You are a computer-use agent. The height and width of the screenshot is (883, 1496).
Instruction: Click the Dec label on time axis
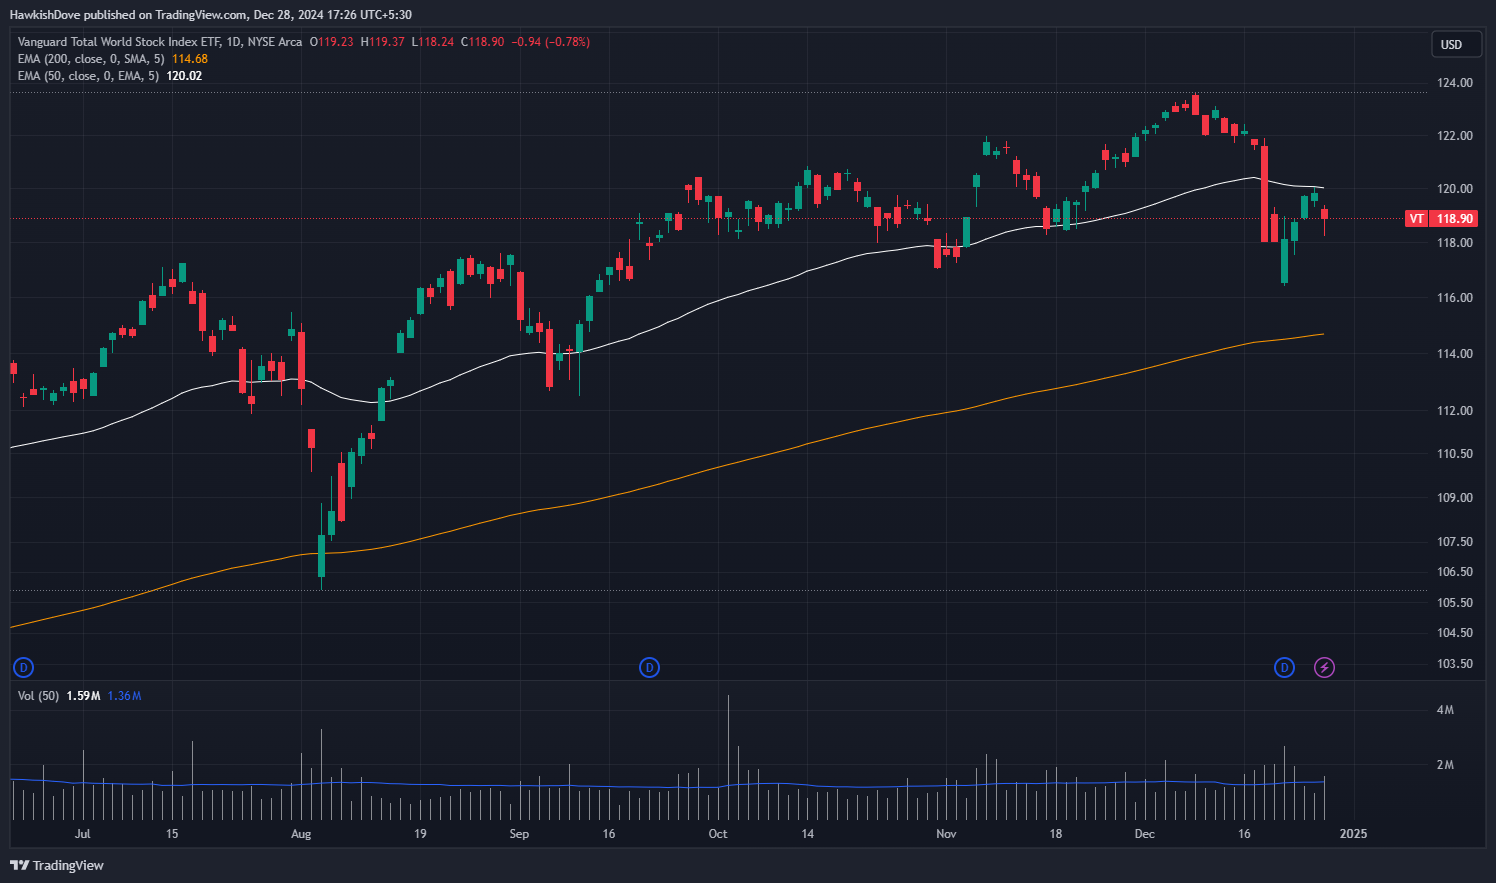coord(1145,833)
